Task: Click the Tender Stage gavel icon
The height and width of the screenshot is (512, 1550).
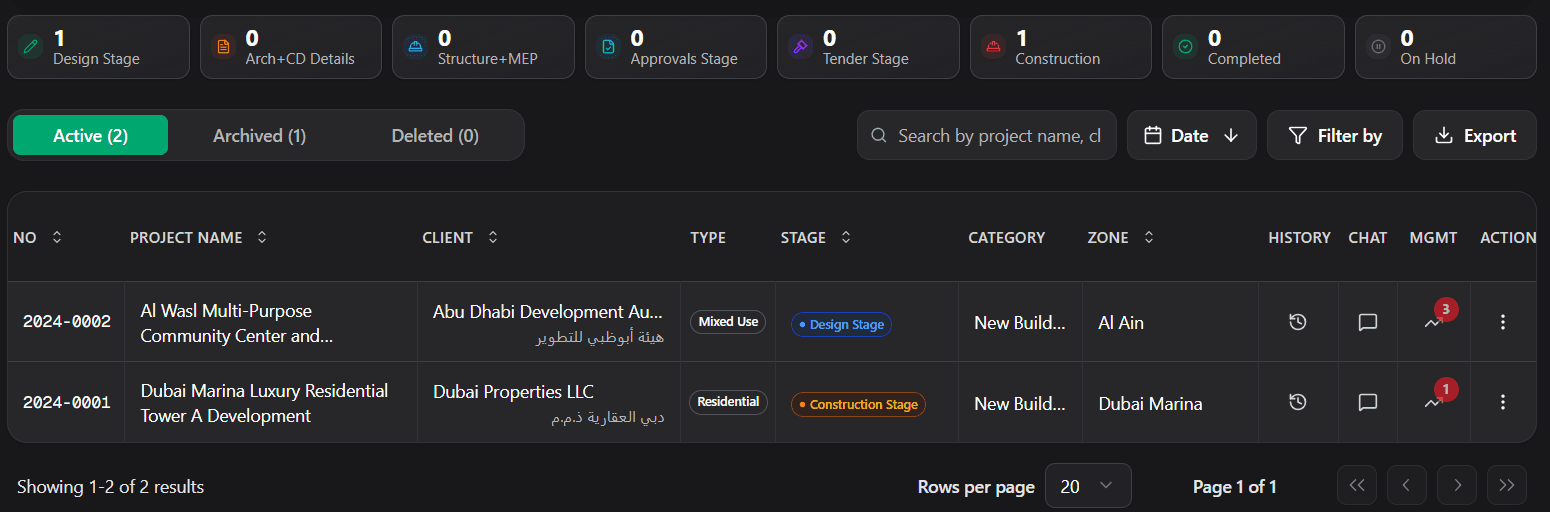Action: coord(800,46)
